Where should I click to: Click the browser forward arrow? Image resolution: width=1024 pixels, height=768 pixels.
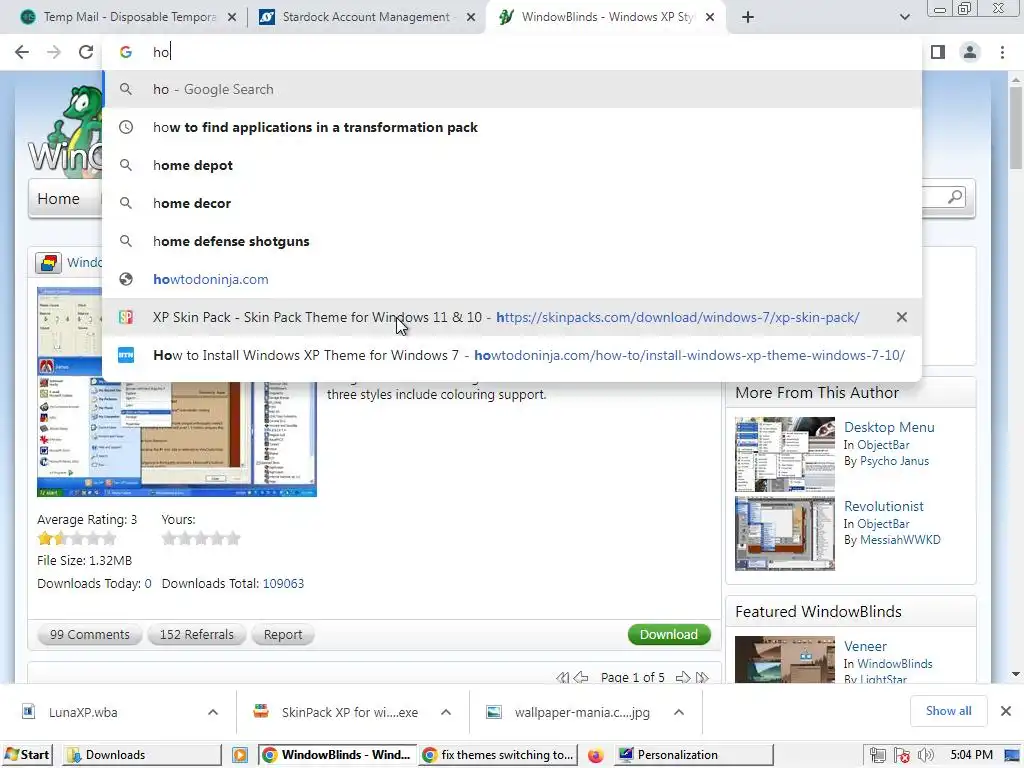54,52
